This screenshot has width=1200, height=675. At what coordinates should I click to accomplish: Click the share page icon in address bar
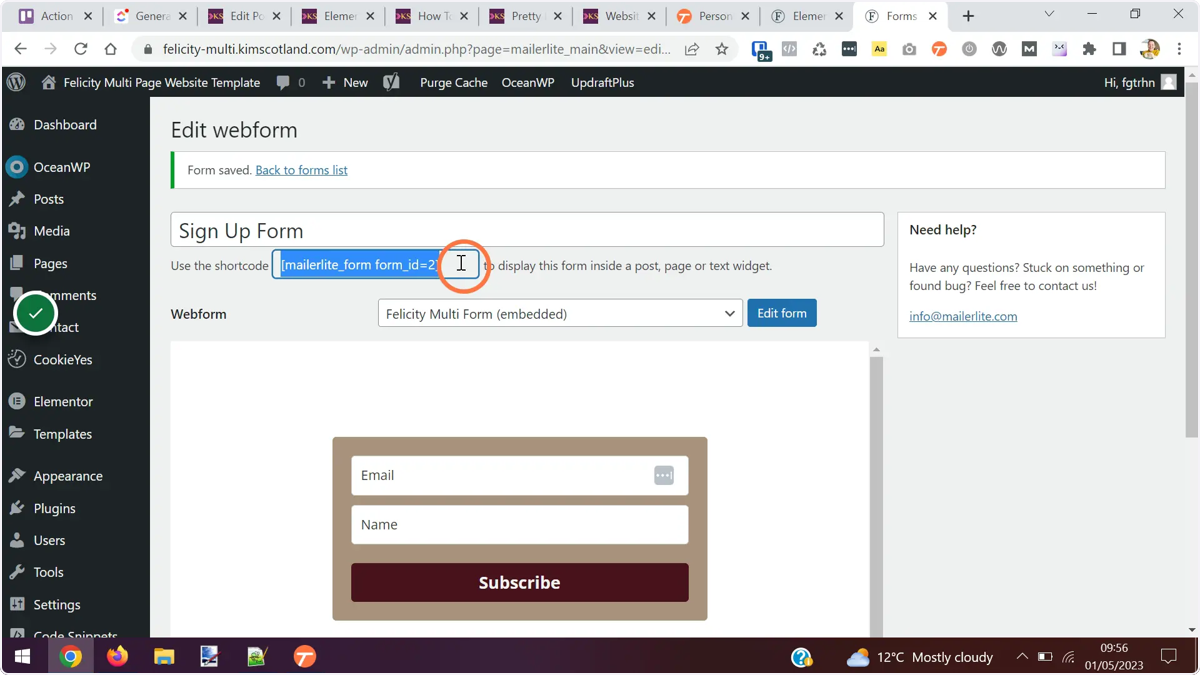[692, 49]
